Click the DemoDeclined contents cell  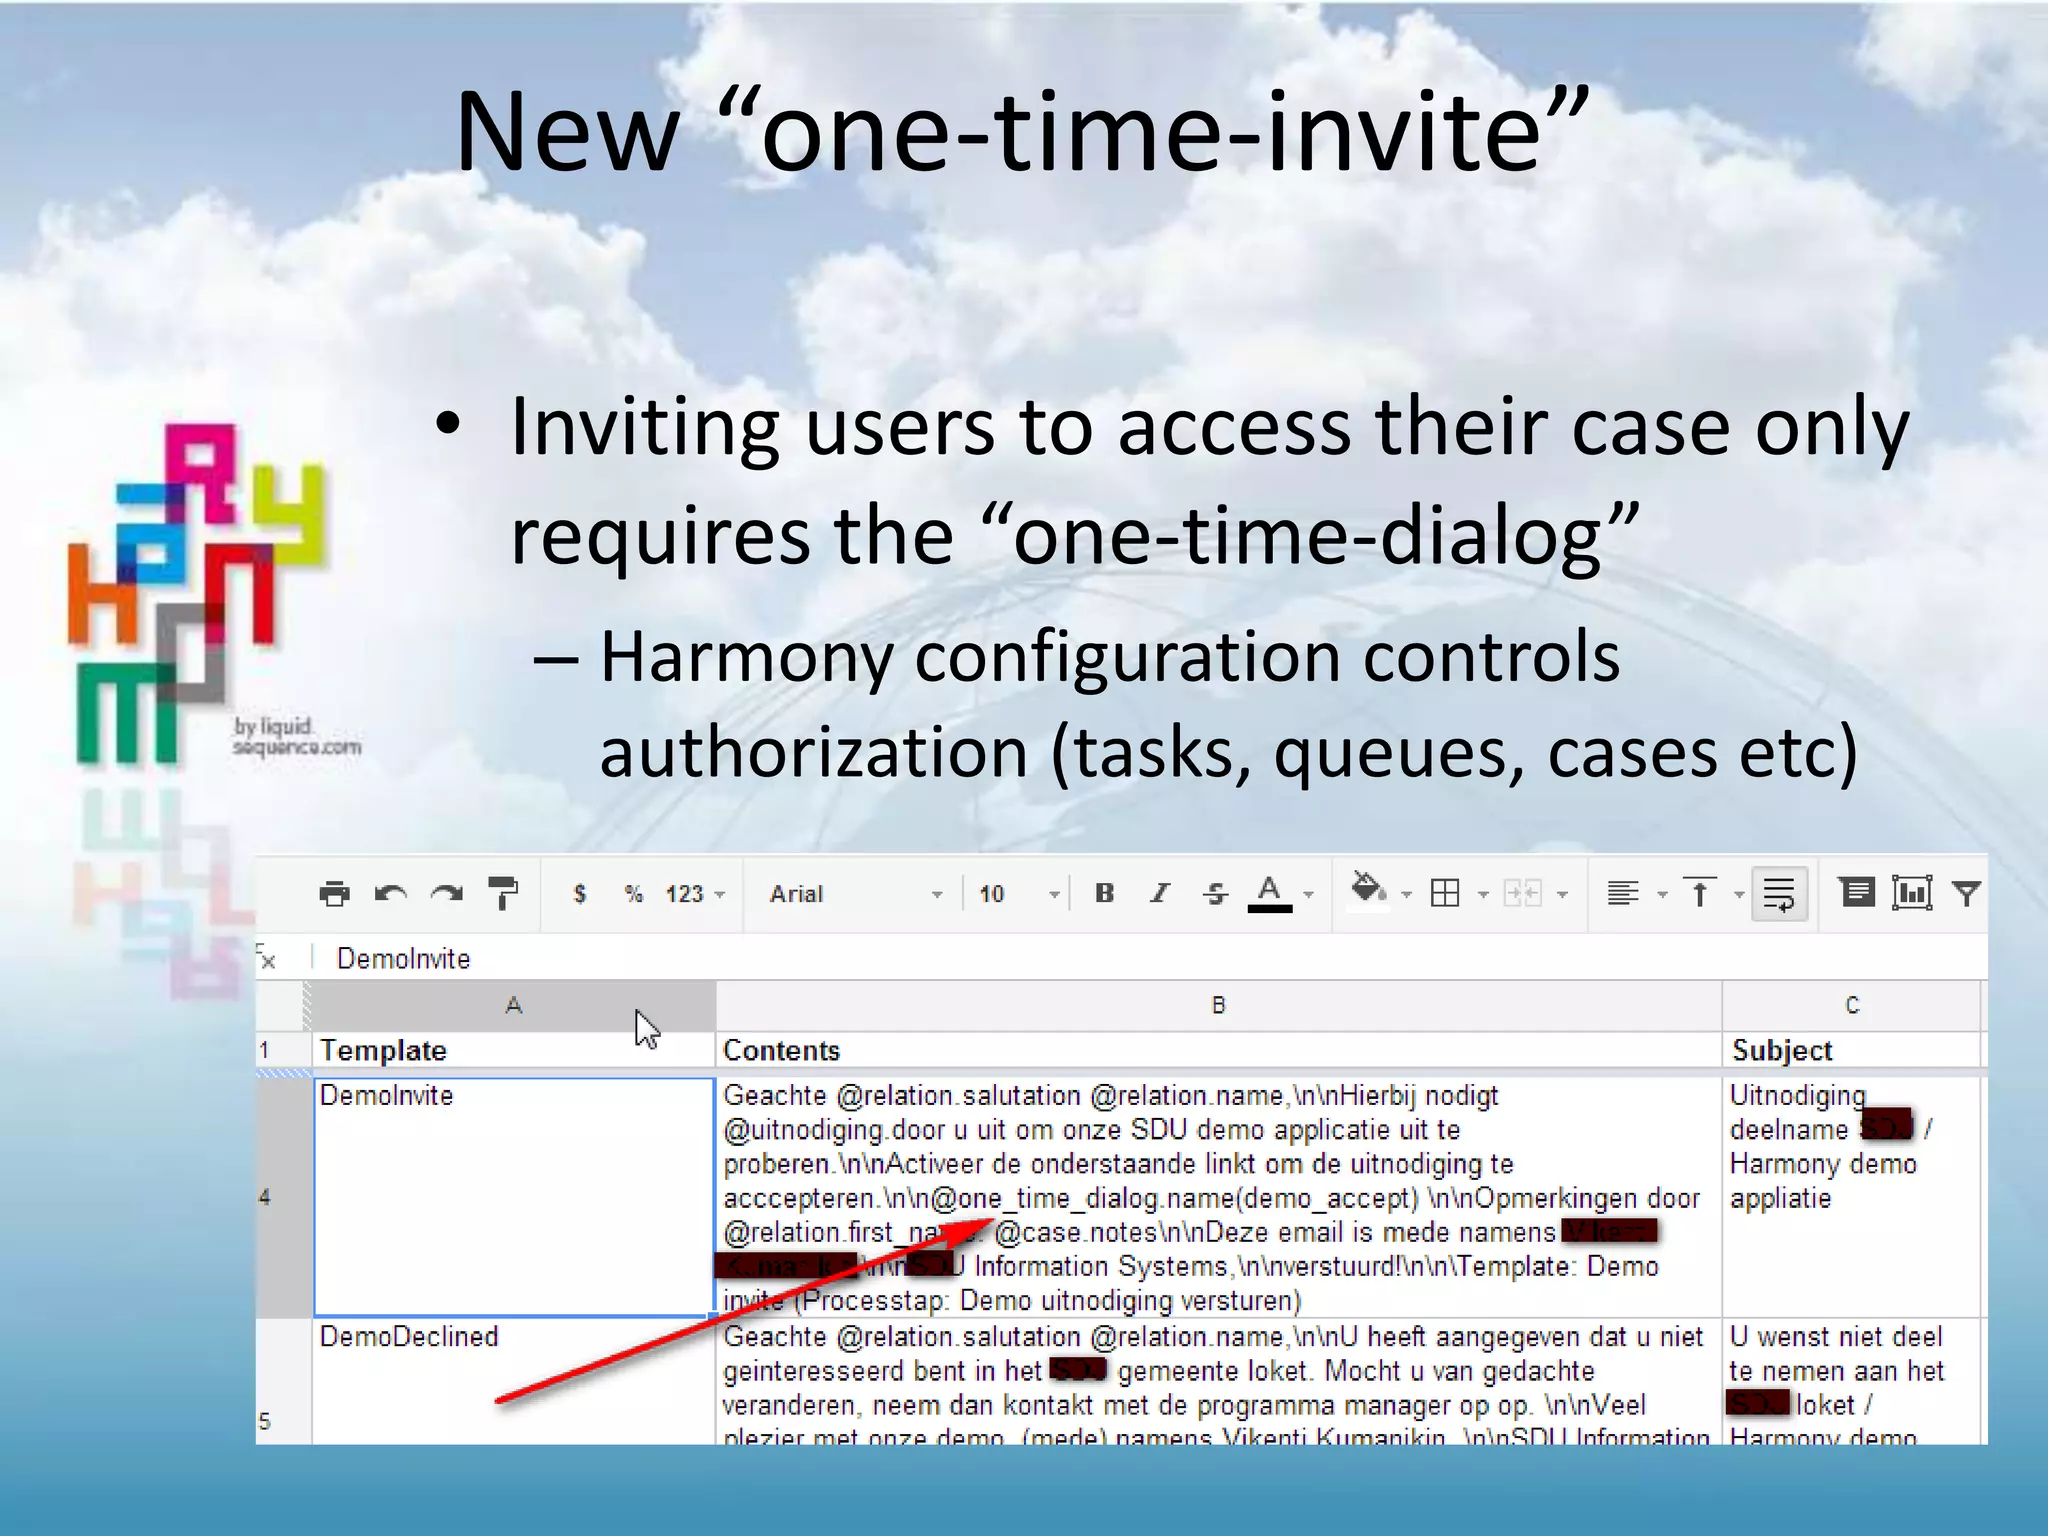click(x=1218, y=1382)
